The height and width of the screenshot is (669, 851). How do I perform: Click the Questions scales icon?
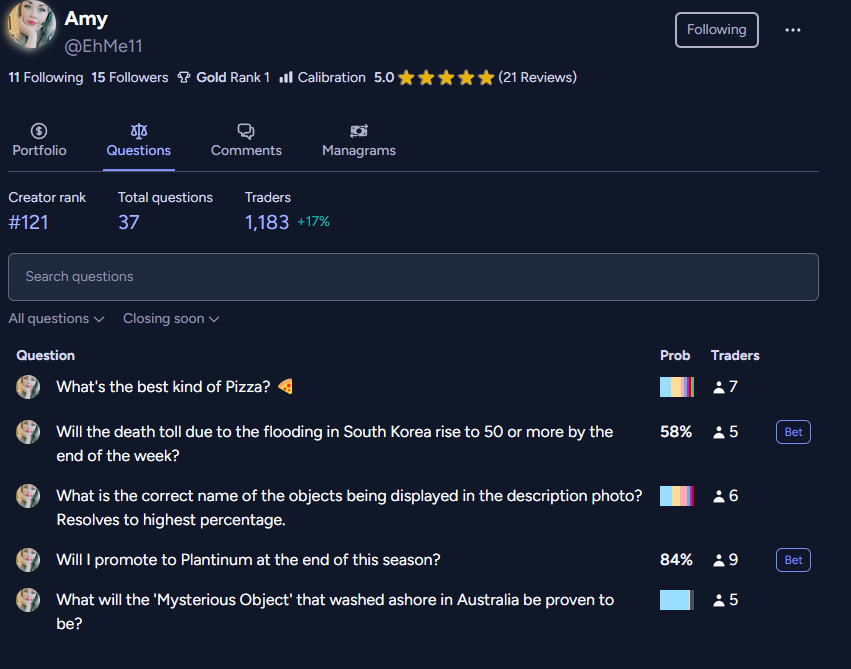138,131
